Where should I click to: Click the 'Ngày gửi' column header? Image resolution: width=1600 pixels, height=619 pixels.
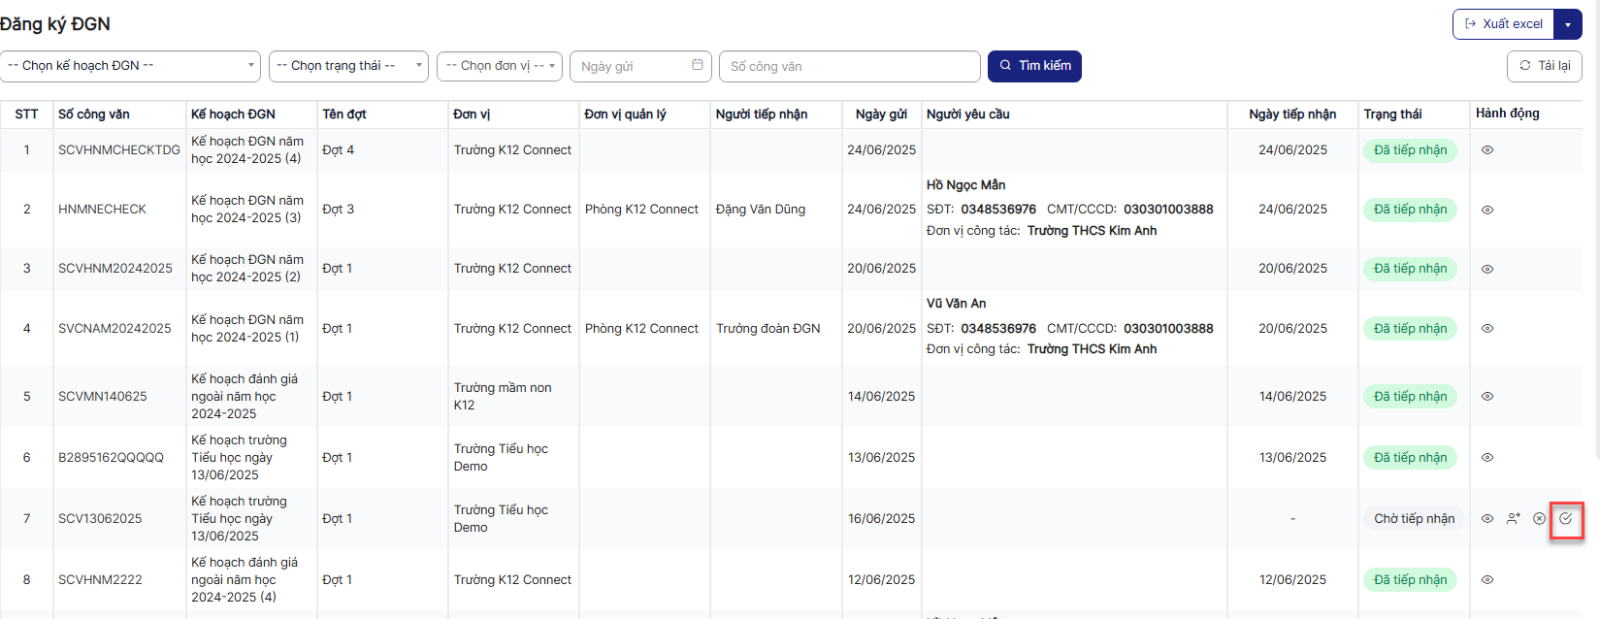(880, 114)
